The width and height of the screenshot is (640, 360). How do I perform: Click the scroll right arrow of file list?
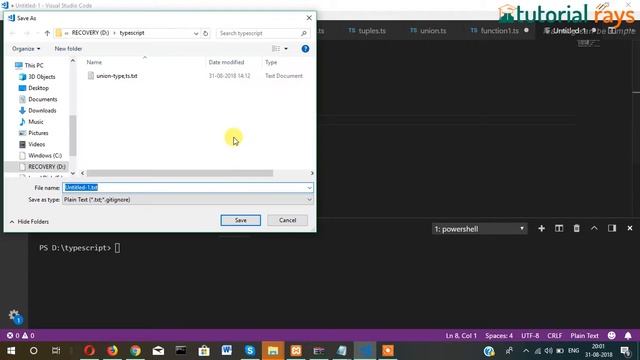click(312, 173)
